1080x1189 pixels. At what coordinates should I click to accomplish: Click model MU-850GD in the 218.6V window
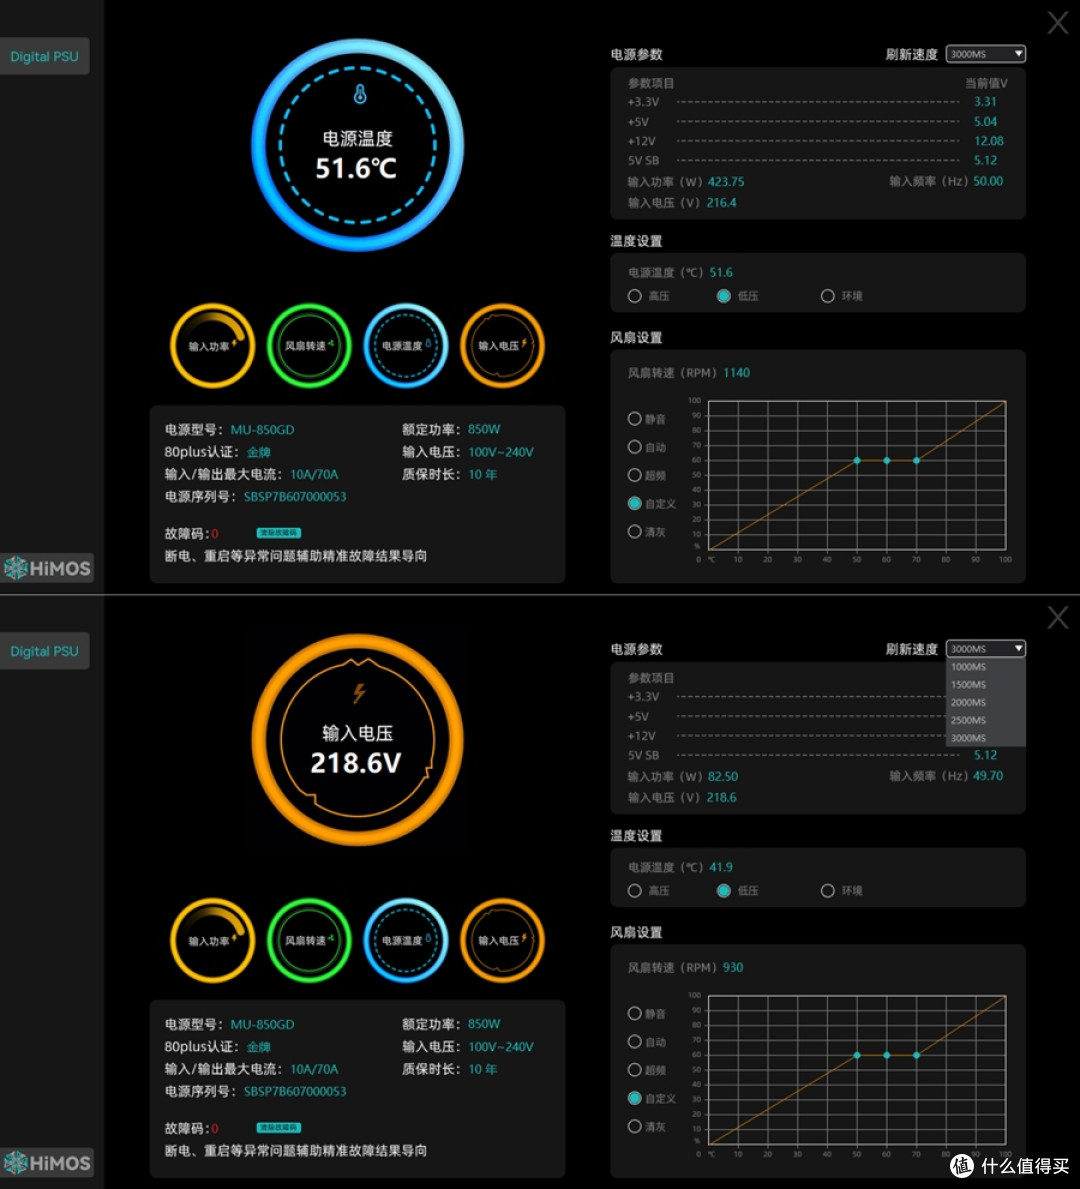[262, 1024]
